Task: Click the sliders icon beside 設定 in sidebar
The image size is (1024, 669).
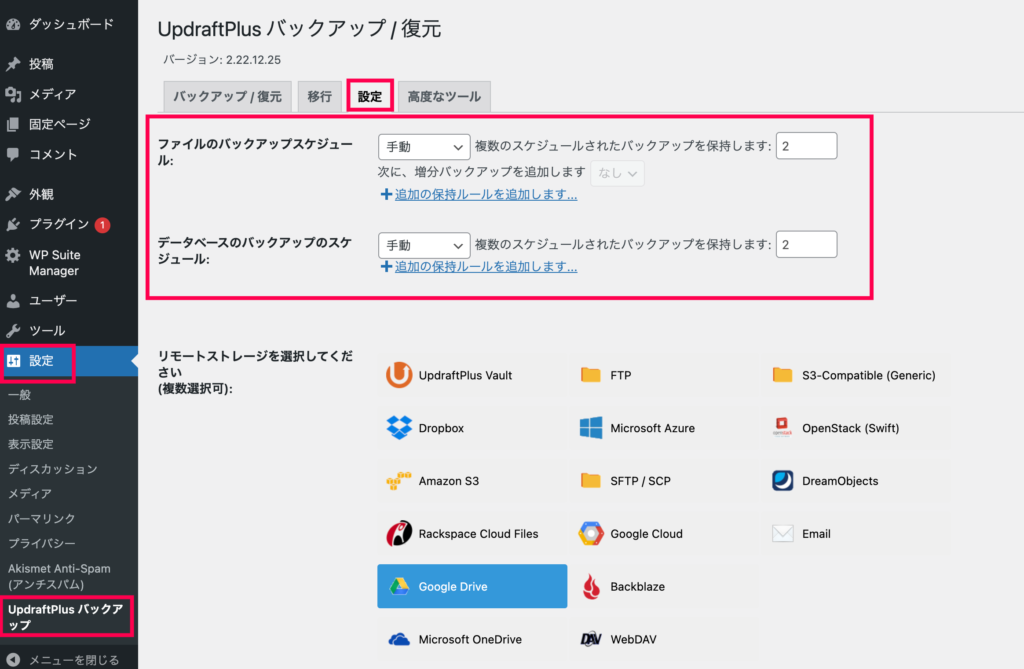Action: [x=14, y=361]
